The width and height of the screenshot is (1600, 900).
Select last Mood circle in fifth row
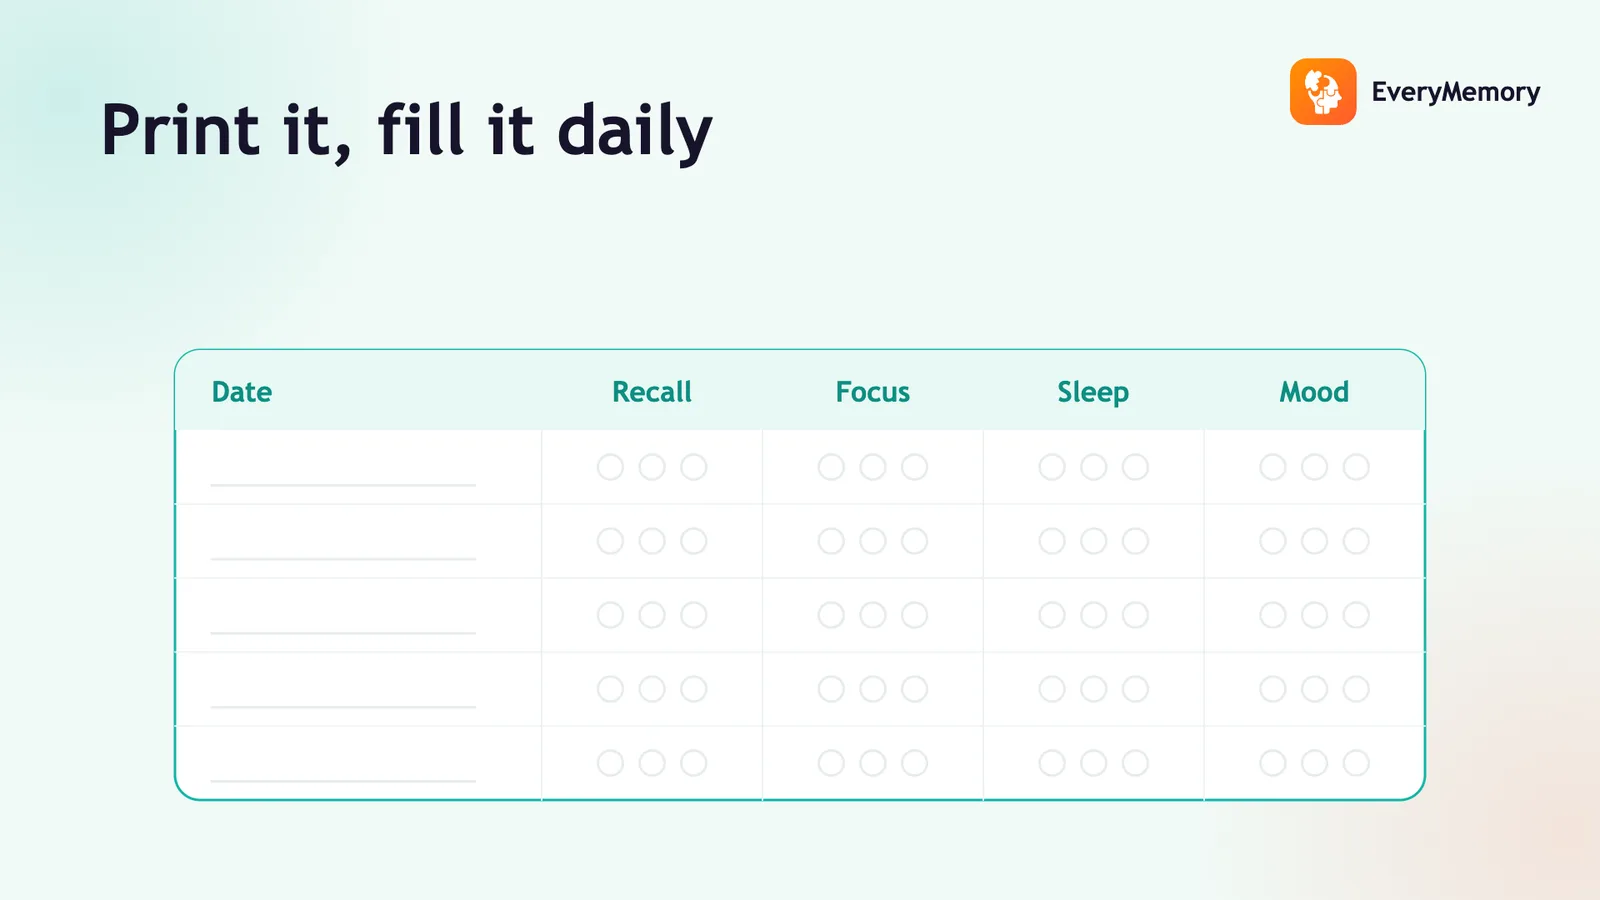point(1356,763)
